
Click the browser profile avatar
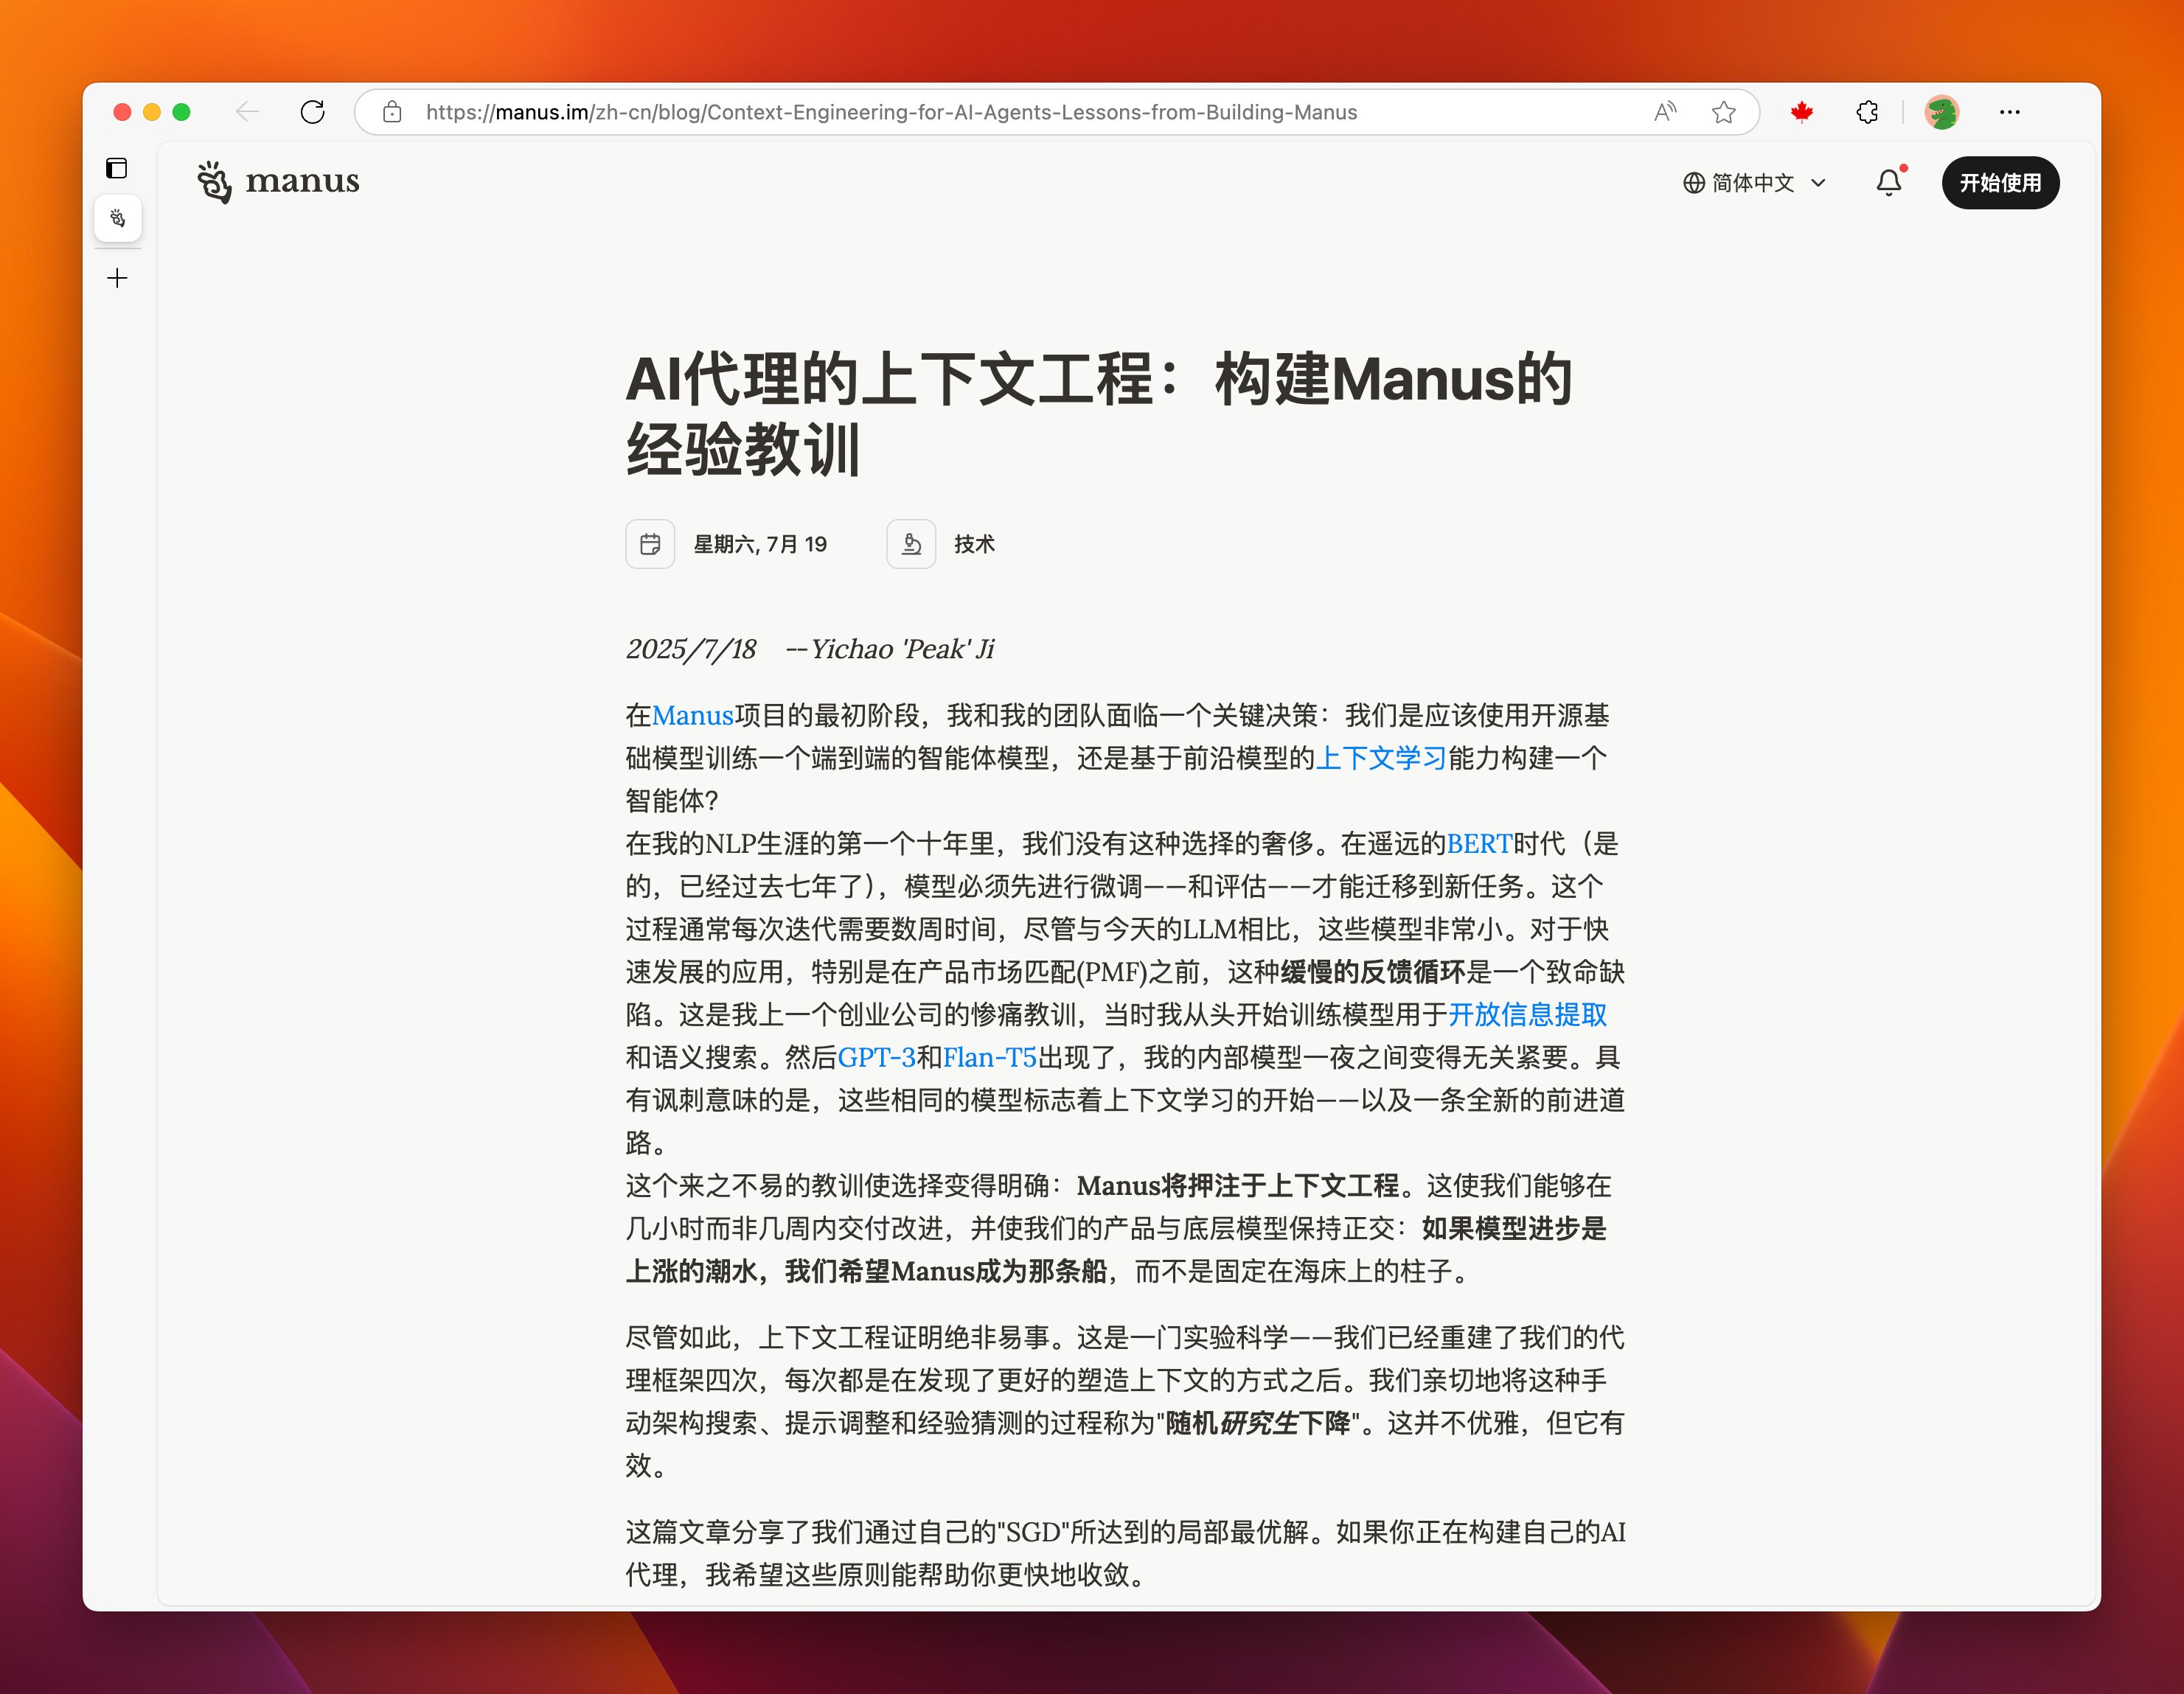1941,112
